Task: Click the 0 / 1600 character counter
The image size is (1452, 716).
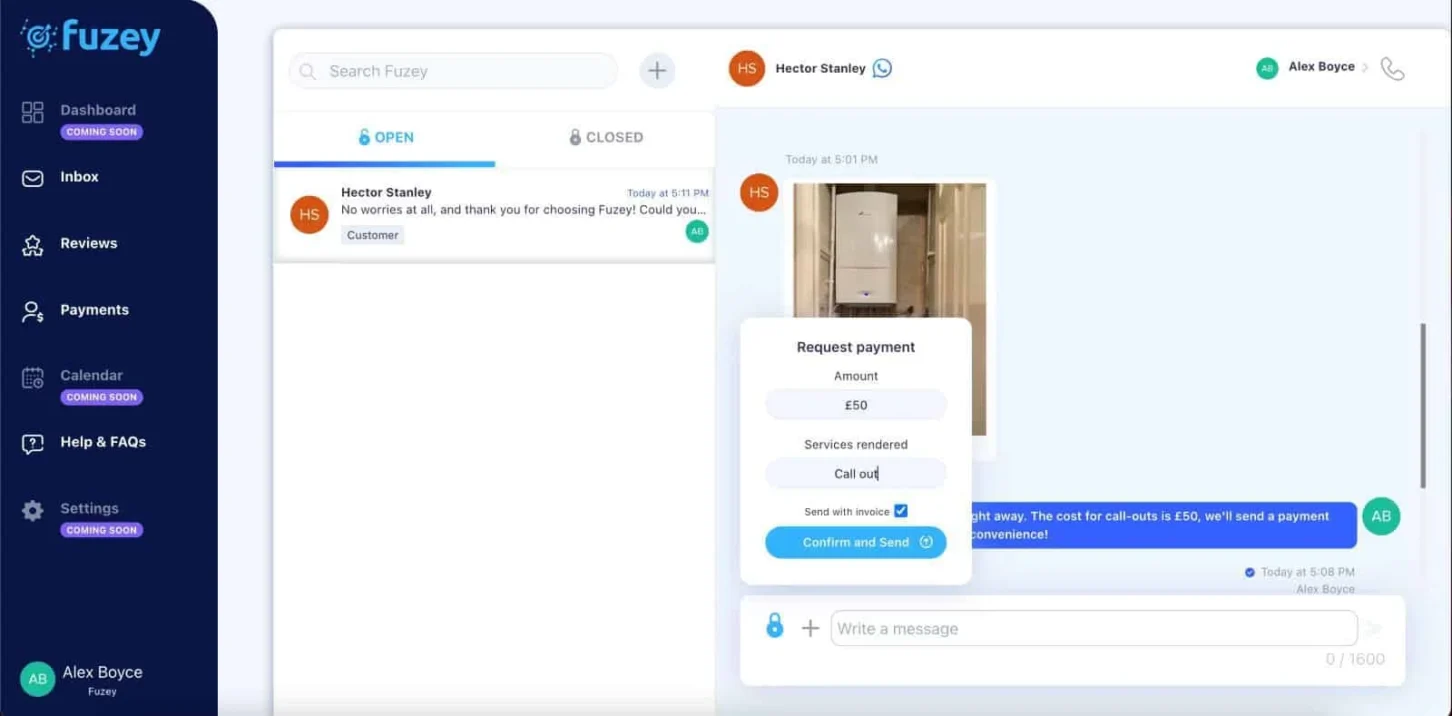Action: pyautogui.click(x=1355, y=659)
